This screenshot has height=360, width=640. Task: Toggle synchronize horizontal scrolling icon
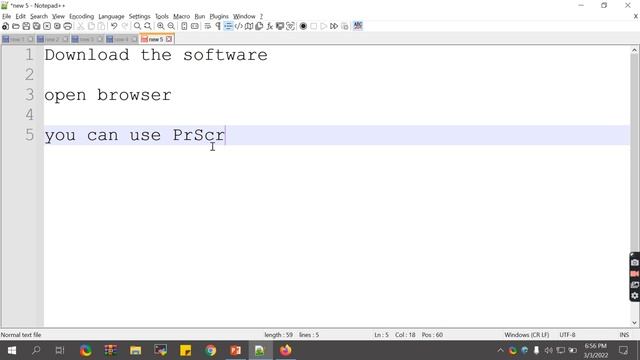click(x=195, y=26)
